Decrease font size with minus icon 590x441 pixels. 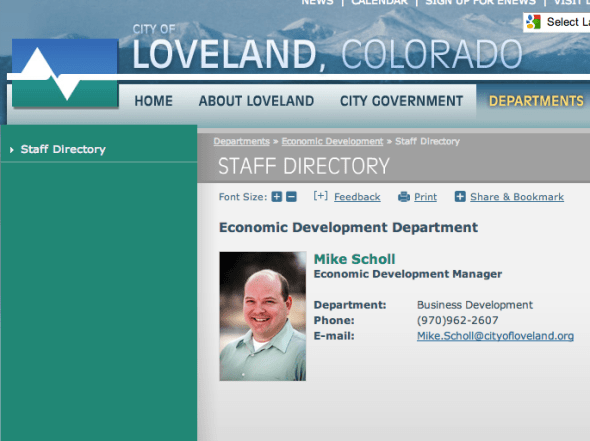(291, 197)
